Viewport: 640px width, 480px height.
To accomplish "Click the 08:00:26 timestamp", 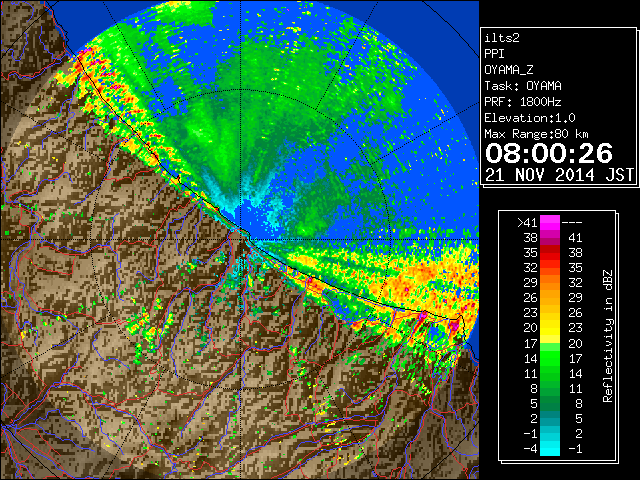I will [549, 153].
